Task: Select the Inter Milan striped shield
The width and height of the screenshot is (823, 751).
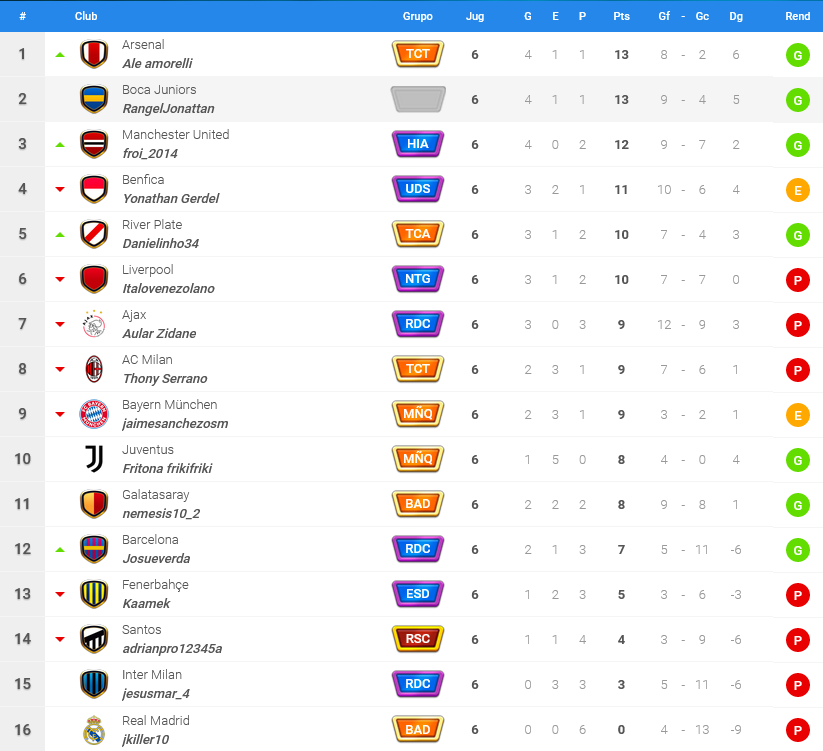Action: pyautogui.click(x=94, y=684)
